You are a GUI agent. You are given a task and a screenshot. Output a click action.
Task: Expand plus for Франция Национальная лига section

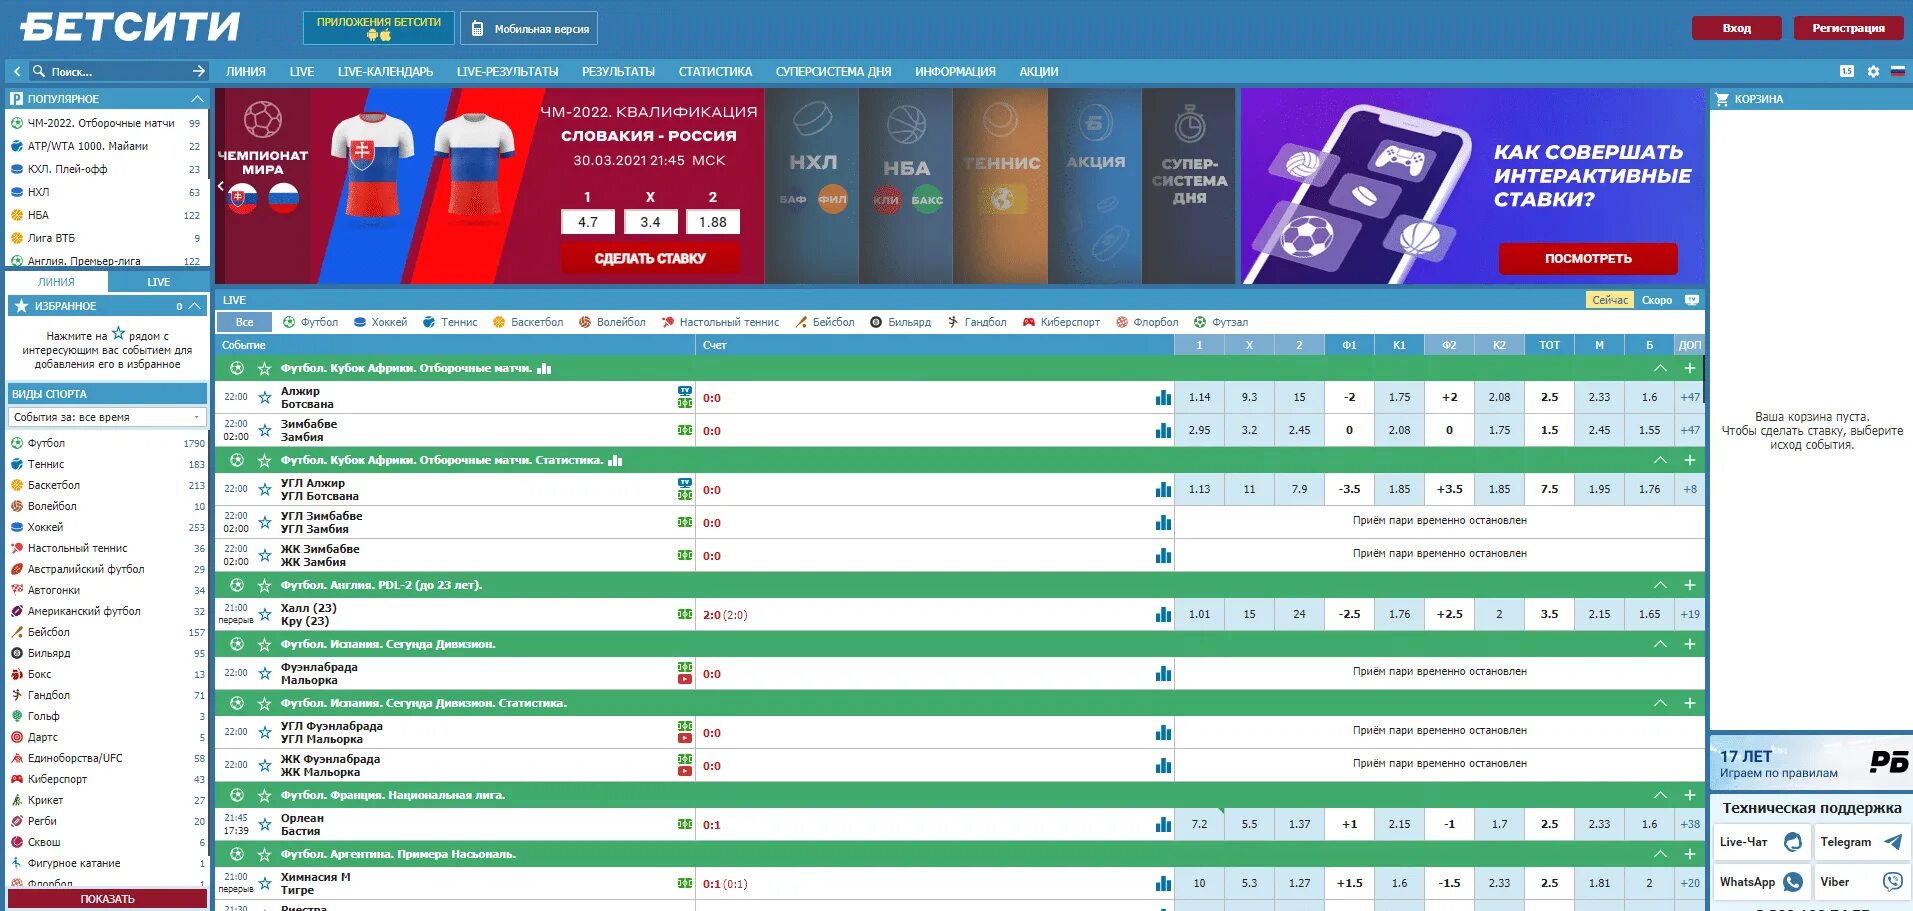pos(1689,795)
